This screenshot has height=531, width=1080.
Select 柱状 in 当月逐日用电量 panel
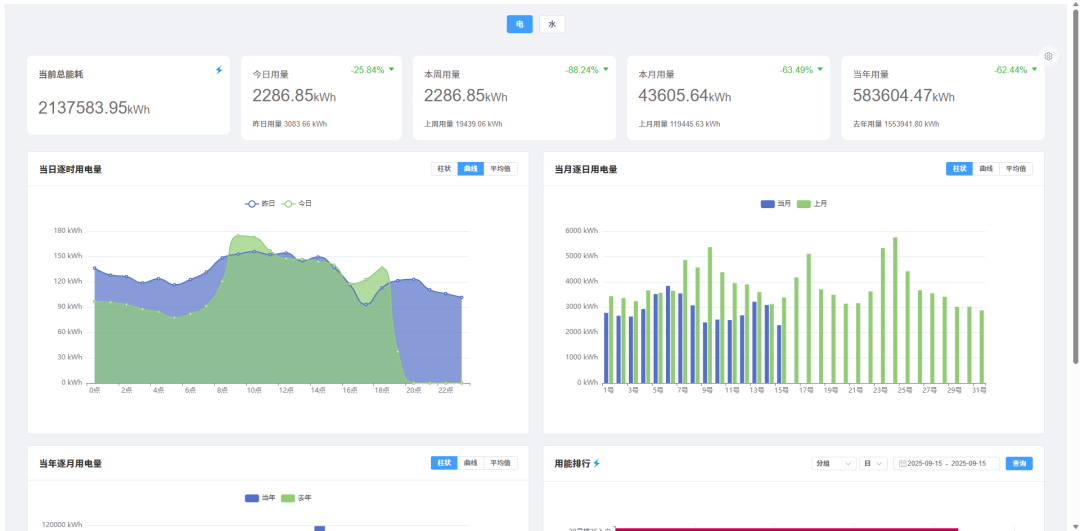pyautogui.click(x=959, y=169)
